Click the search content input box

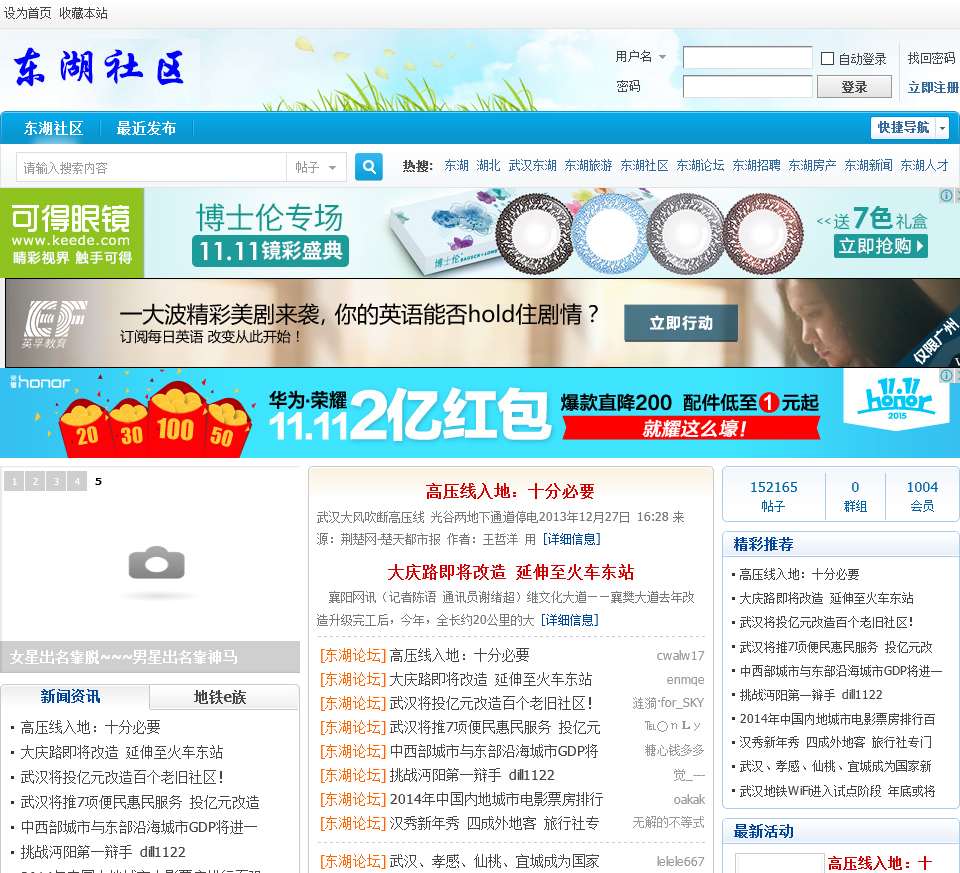pos(151,167)
